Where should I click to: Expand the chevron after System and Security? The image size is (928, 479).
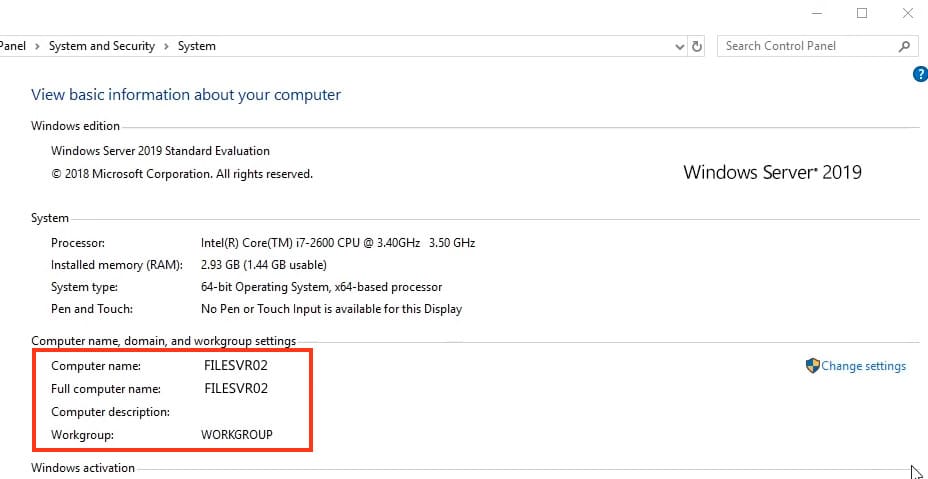pos(167,46)
